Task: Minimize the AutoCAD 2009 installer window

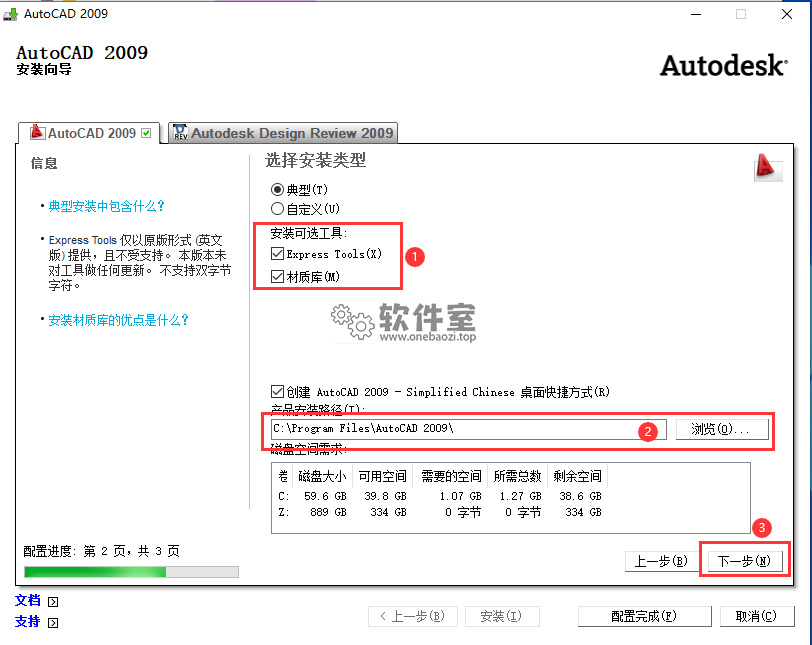Action: [696, 14]
